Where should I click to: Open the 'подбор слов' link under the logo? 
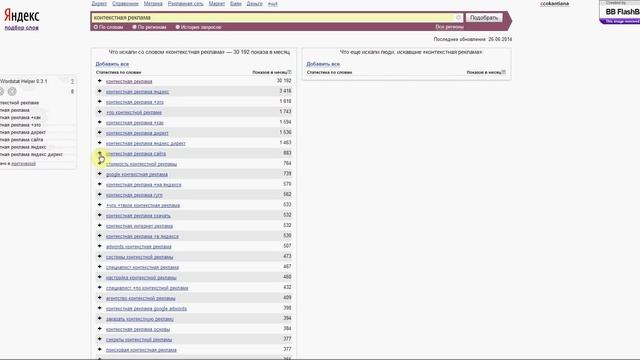coord(22,28)
